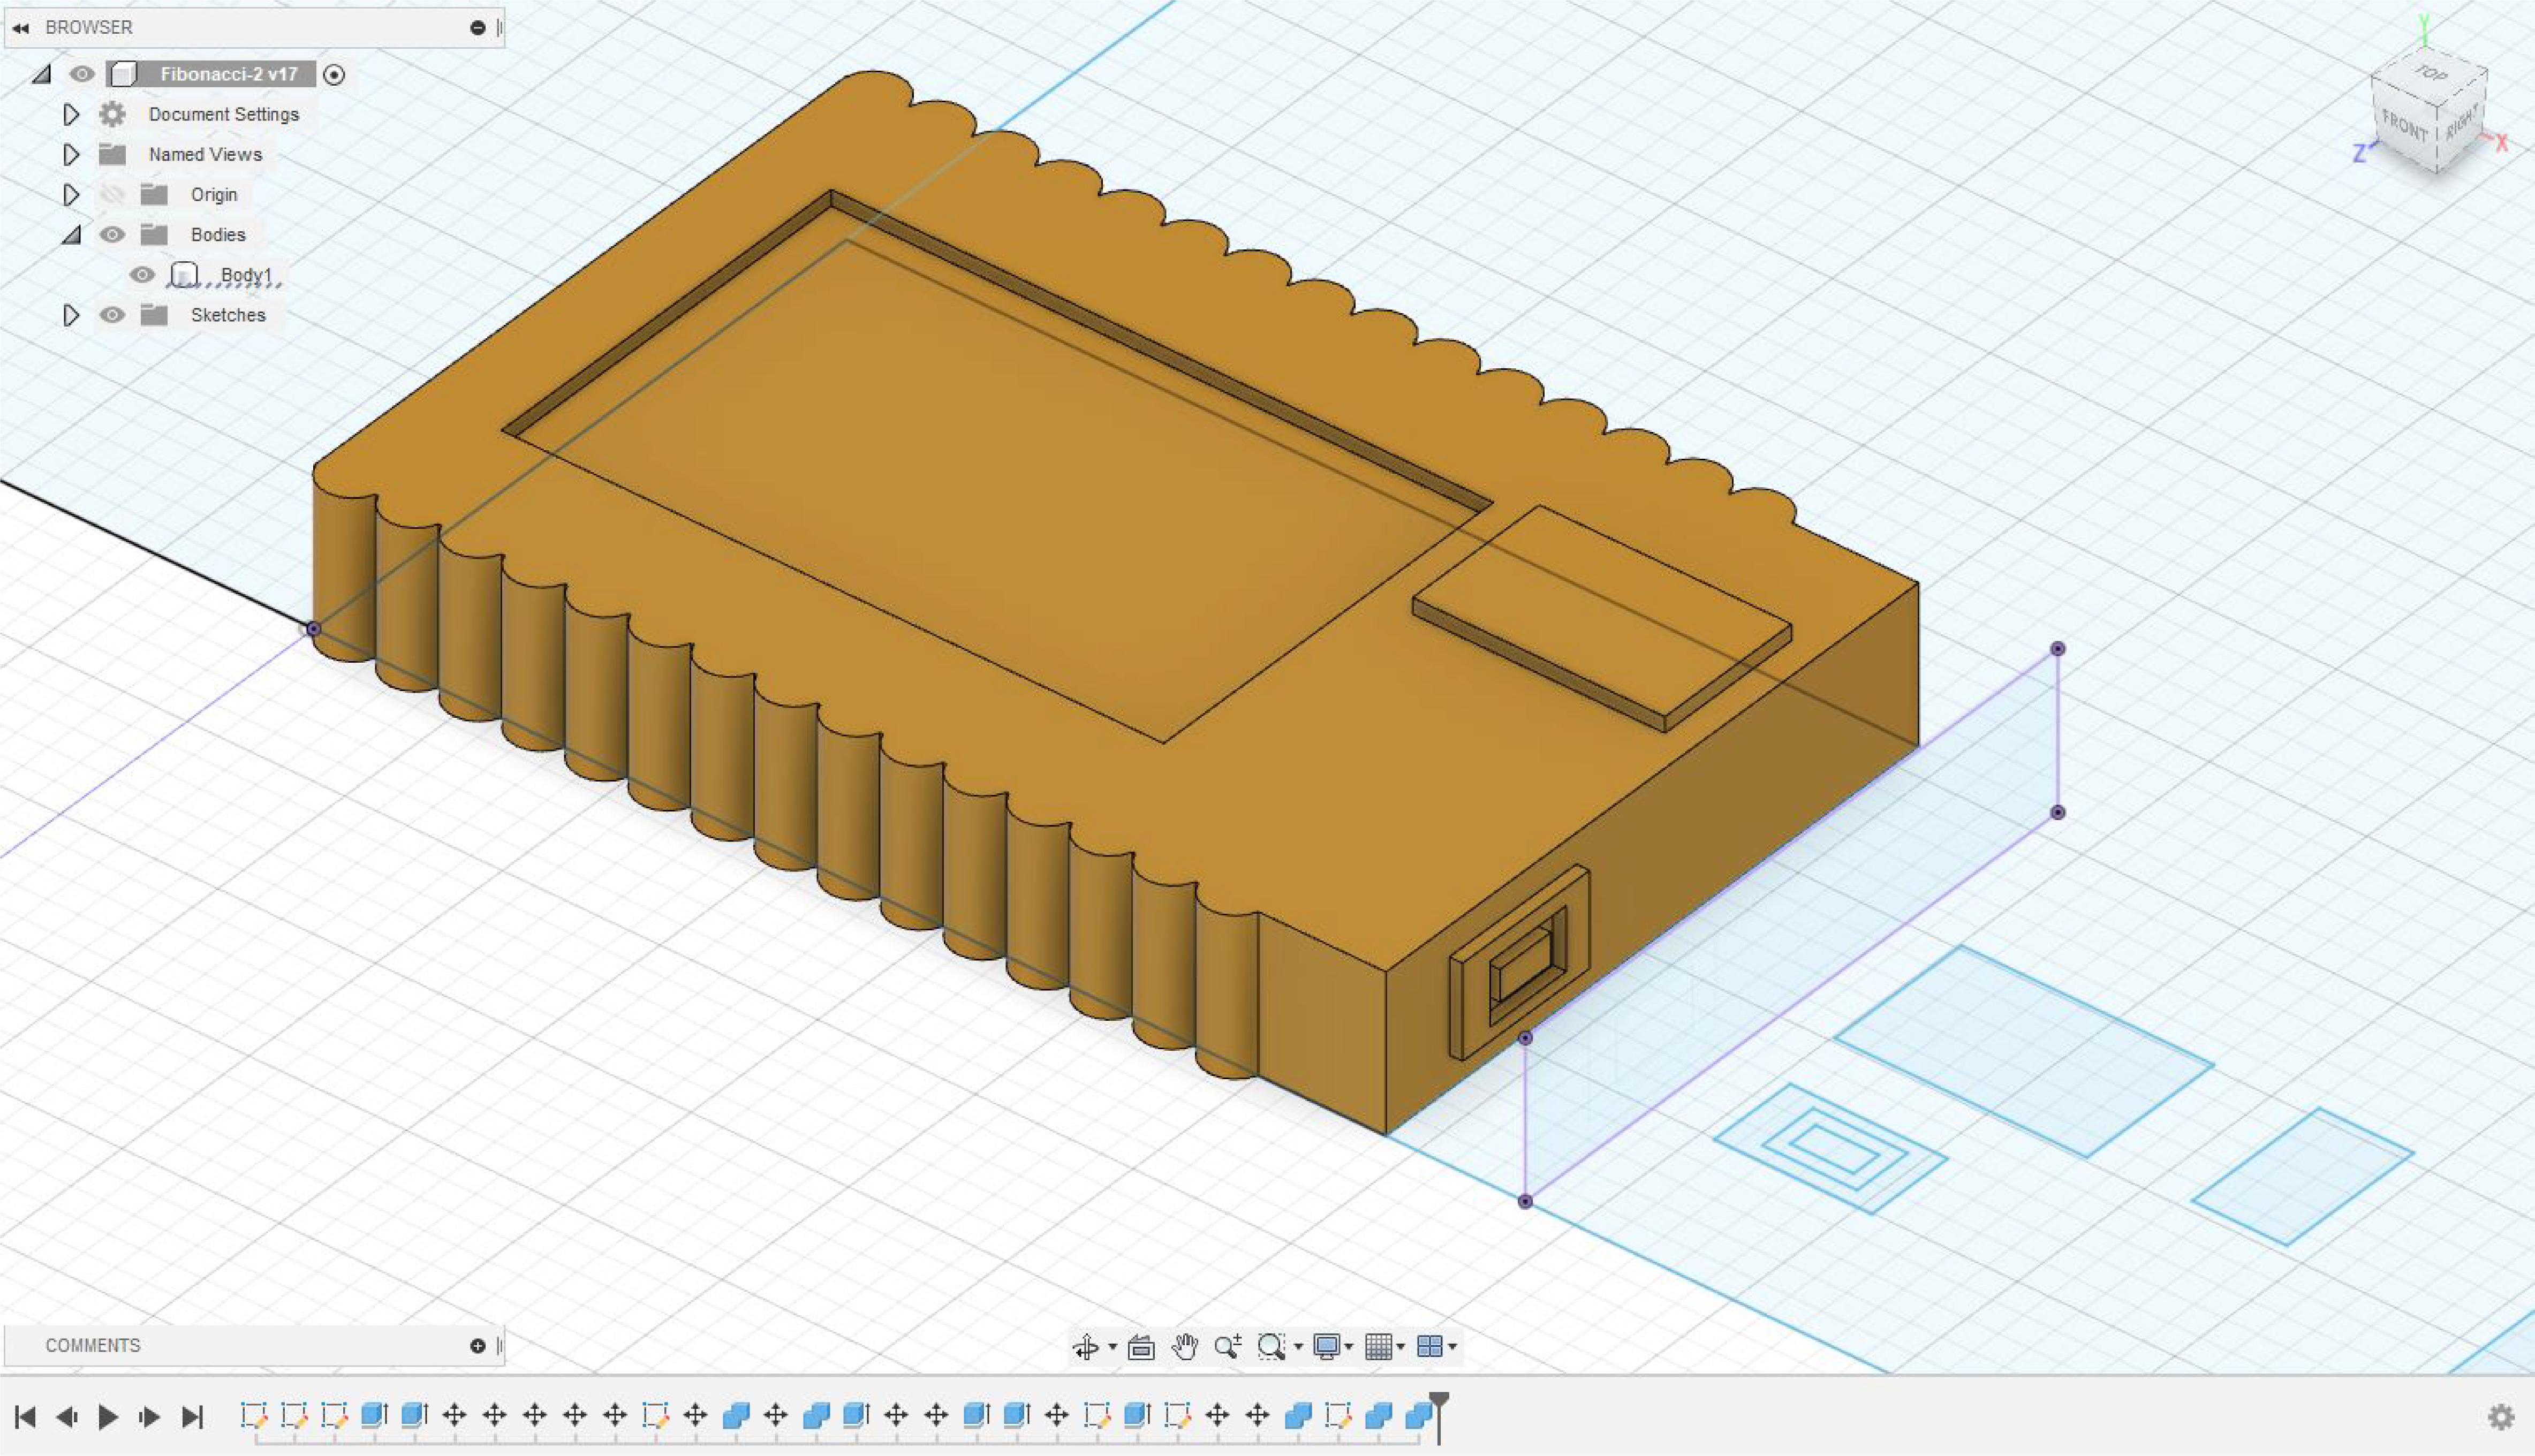Select Document Settings in the browser tree
This screenshot has width=2535, height=1456.
[x=224, y=114]
